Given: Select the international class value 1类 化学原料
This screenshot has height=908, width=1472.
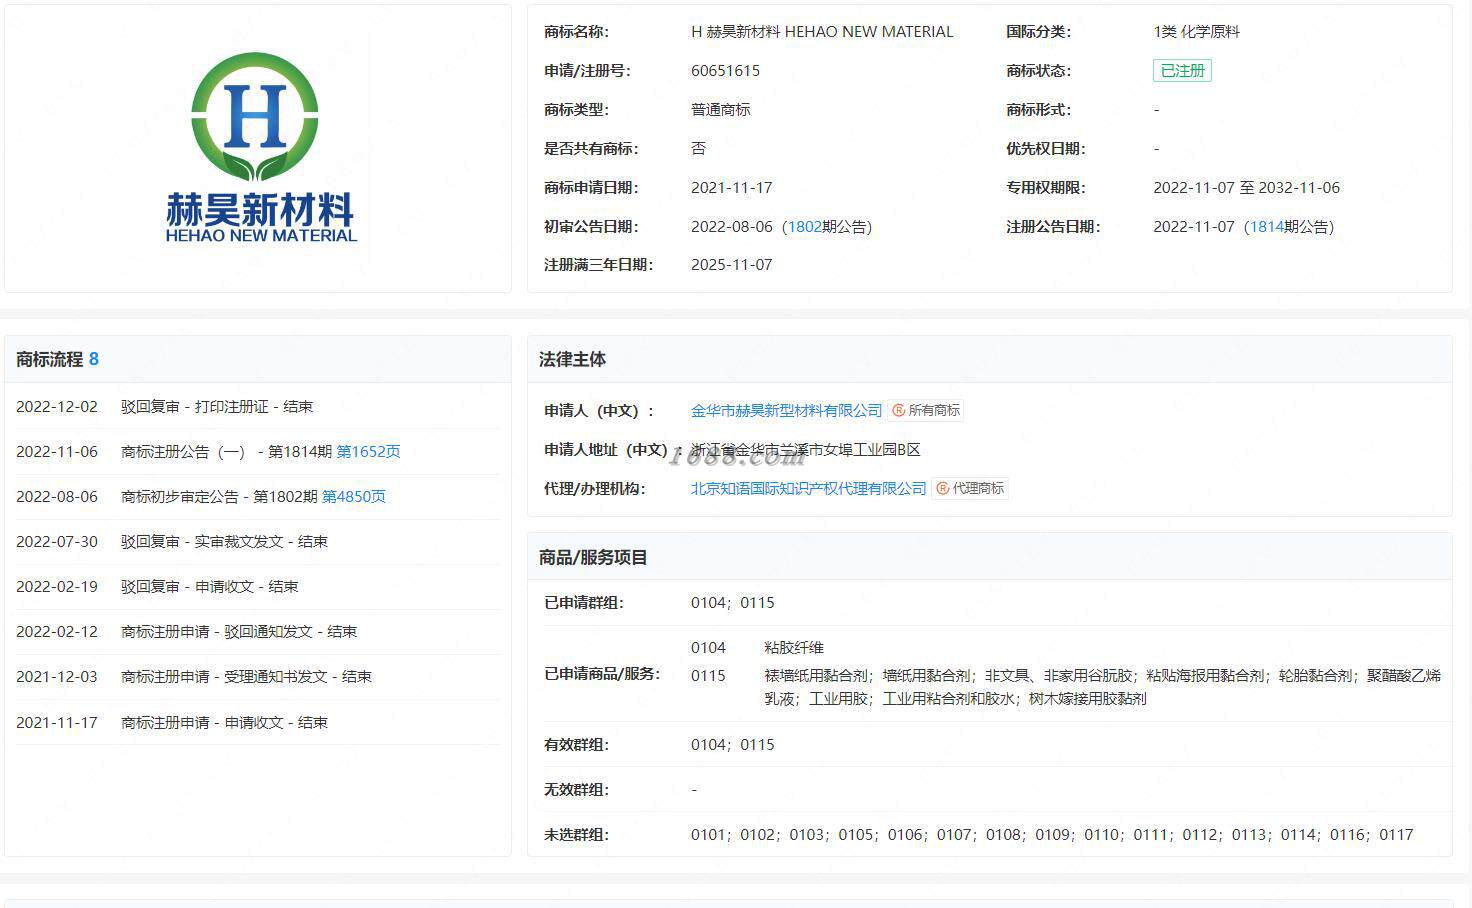Looking at the screenshot, I should click(x=1196, y=32).
